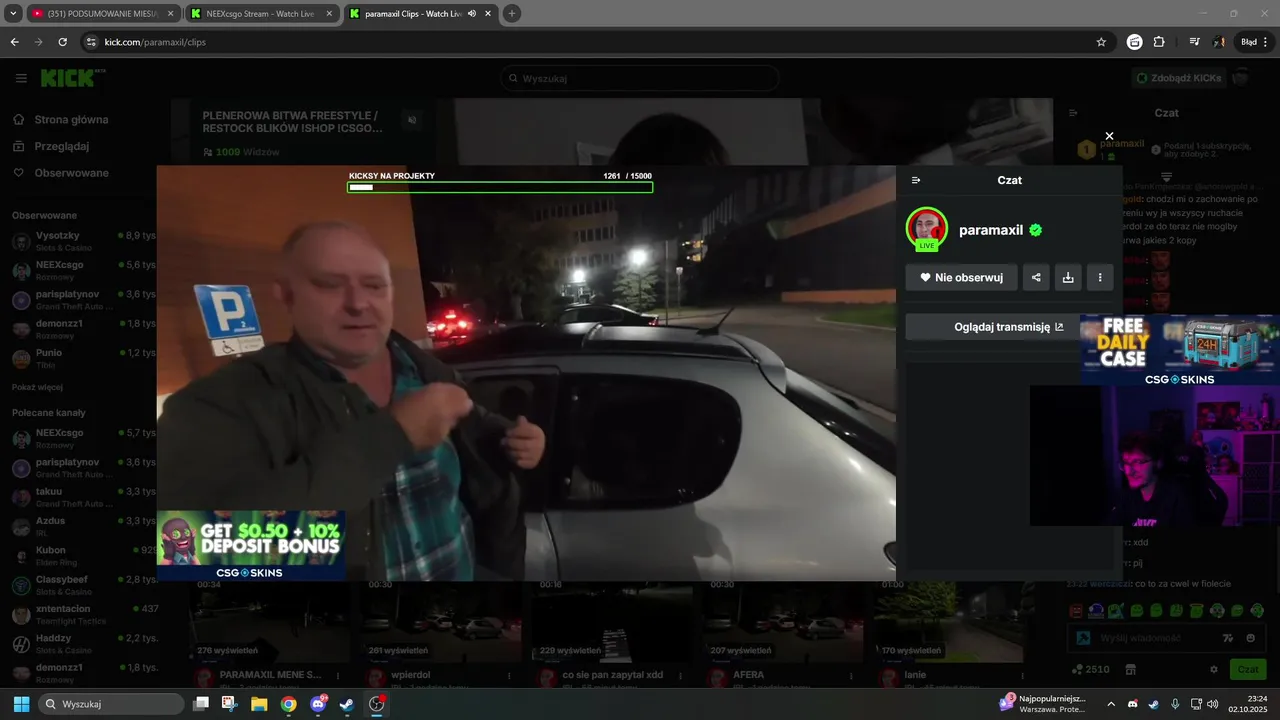Go back in browser history
Viewport: 1280px width, 720px height.
[x=14, y=42]
